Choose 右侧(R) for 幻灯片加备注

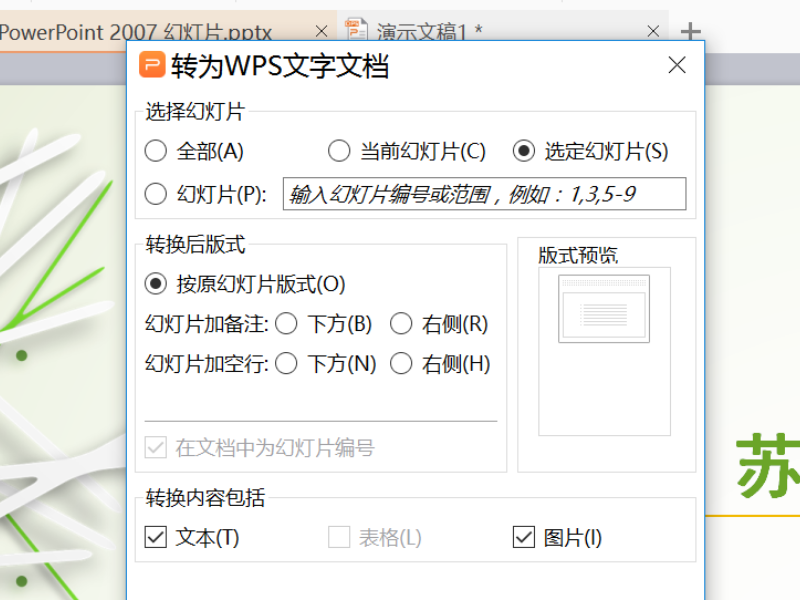[x=401, y=324]
